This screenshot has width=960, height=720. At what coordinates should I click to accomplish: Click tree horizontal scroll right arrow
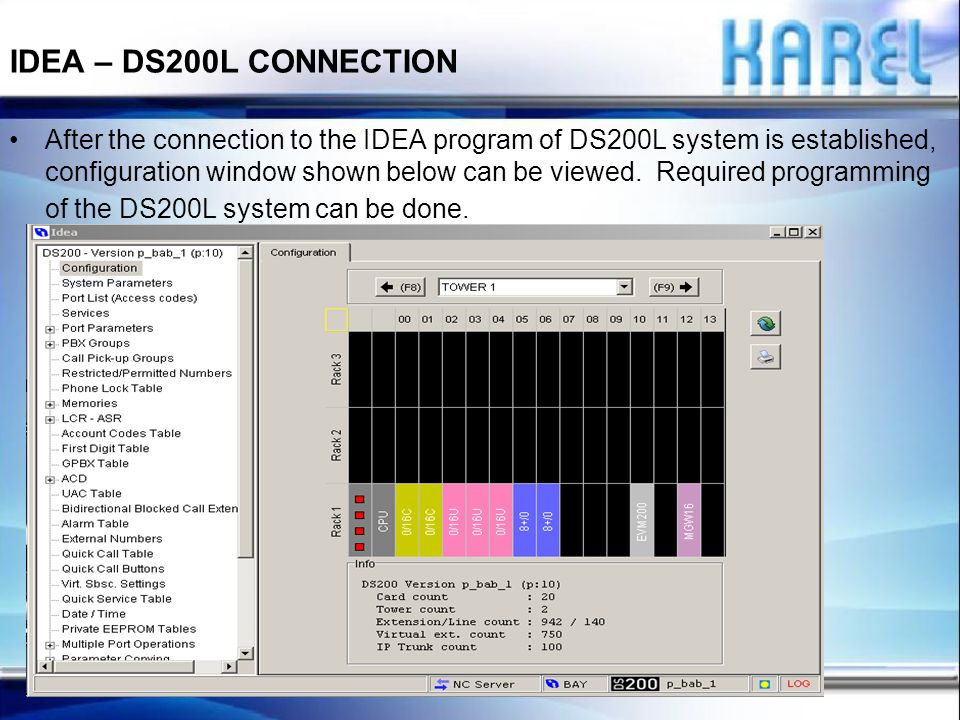point(229,666)
